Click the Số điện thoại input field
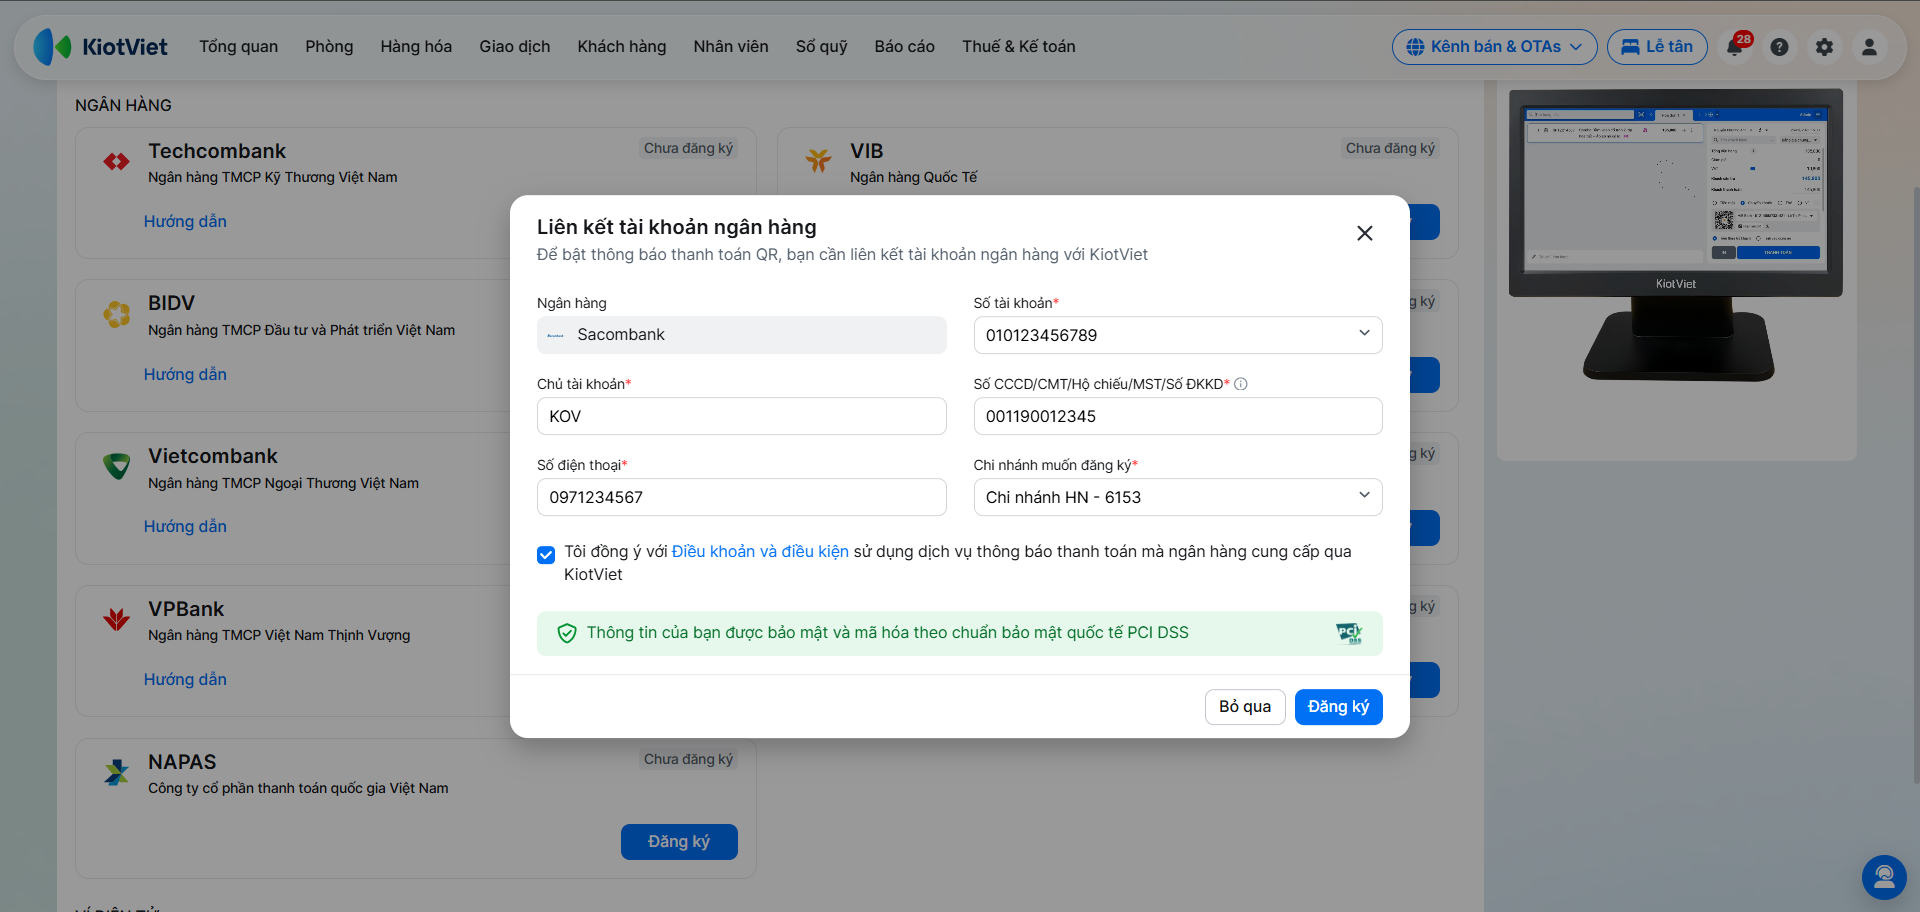This screenshot has height=912, width=1920. (742, 497)
